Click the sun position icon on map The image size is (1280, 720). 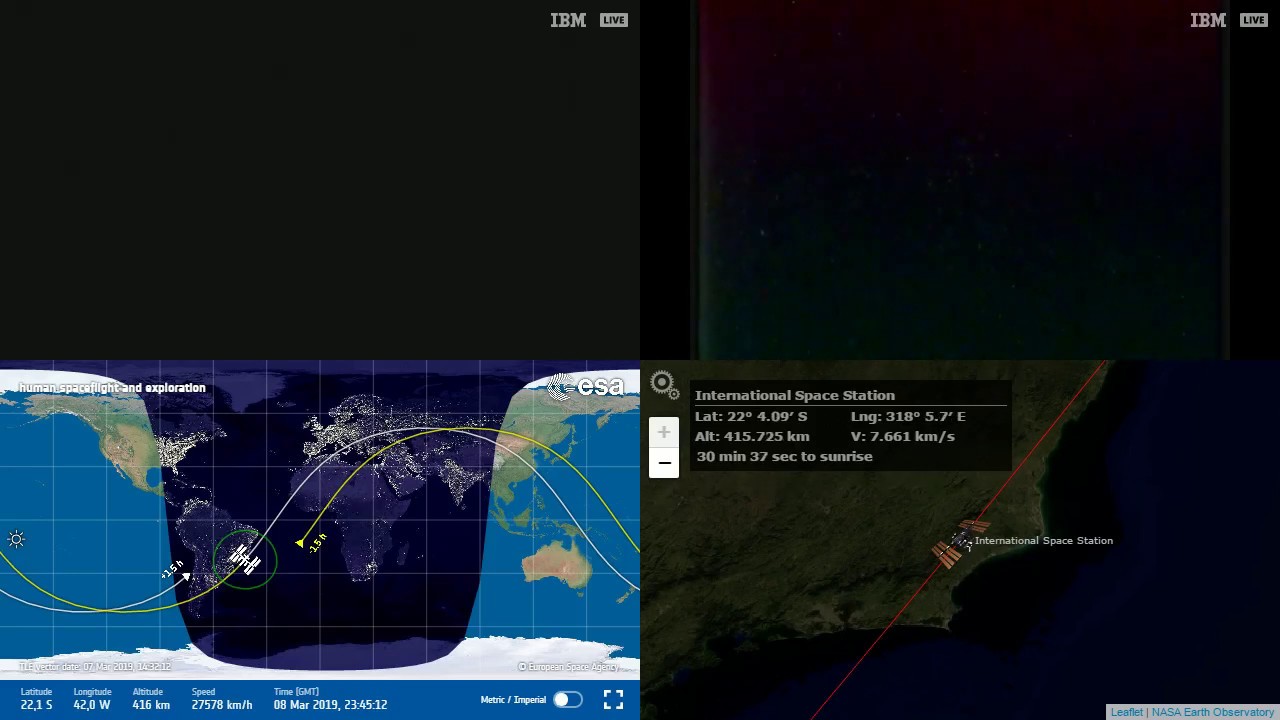pyautogui.click(x=17, y=540)
